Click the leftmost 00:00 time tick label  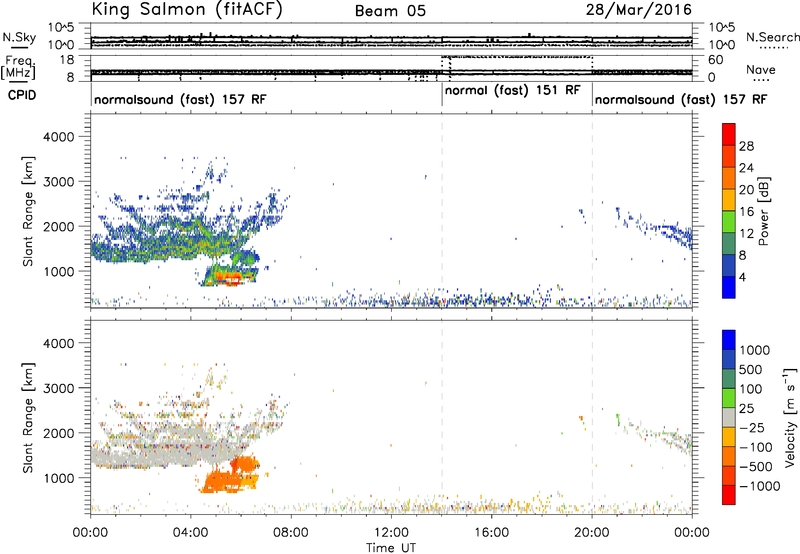(x=90, y=533)
